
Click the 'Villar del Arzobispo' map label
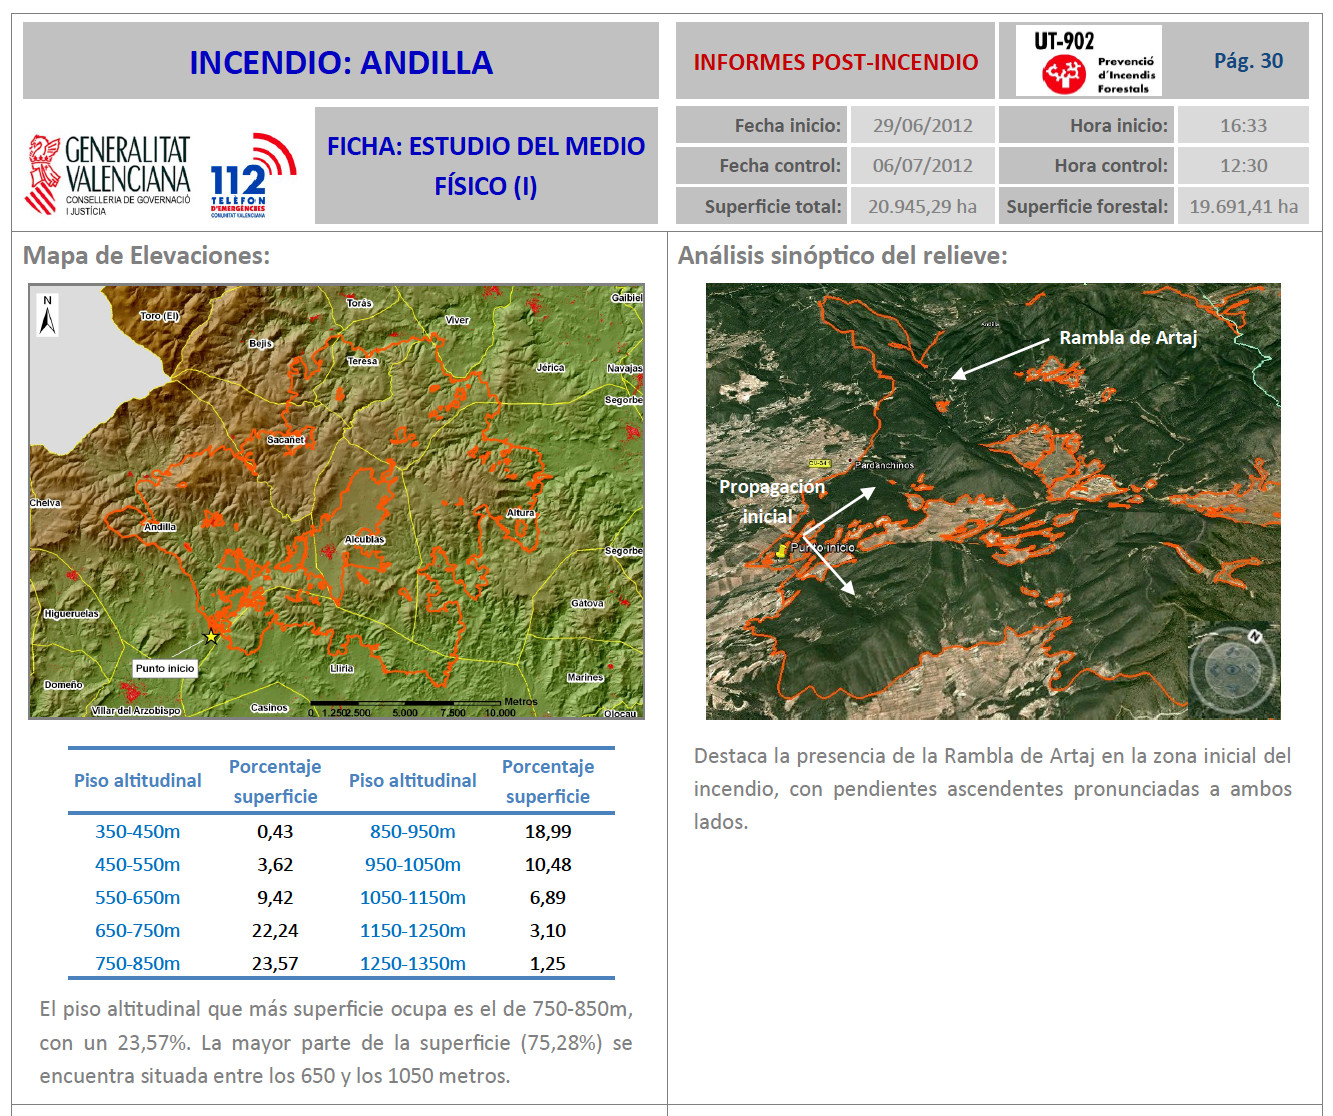tap(136, 710)
